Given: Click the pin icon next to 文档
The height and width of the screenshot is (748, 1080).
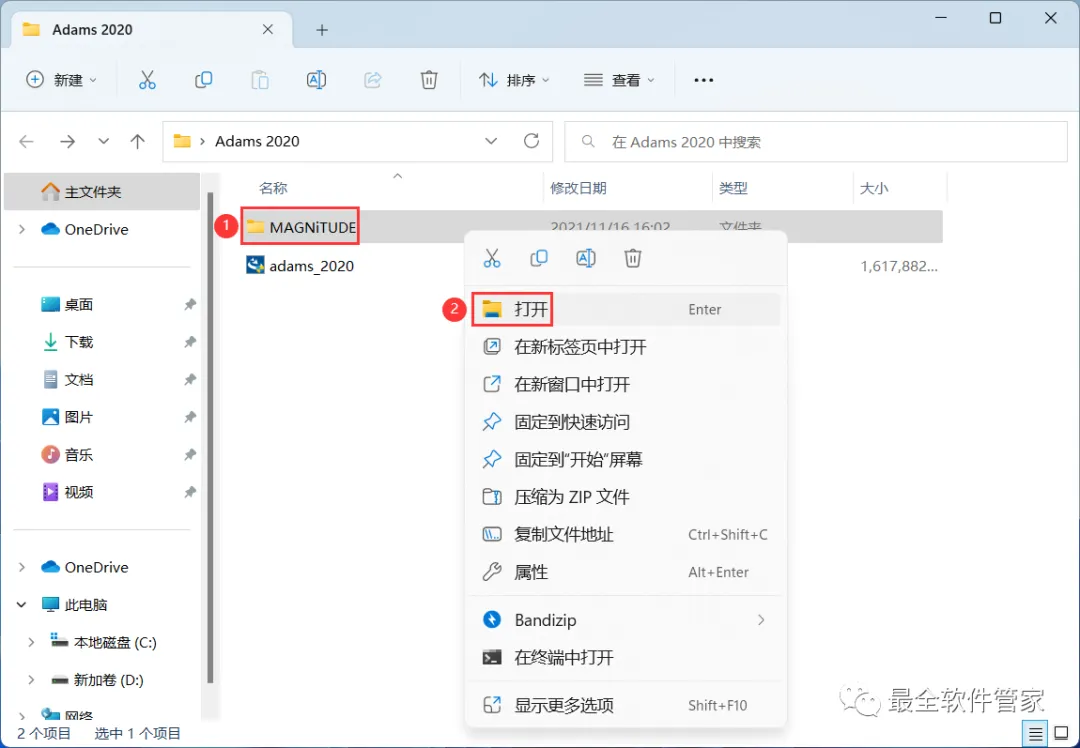Looking at the screenshot, I should click(190, 380).
